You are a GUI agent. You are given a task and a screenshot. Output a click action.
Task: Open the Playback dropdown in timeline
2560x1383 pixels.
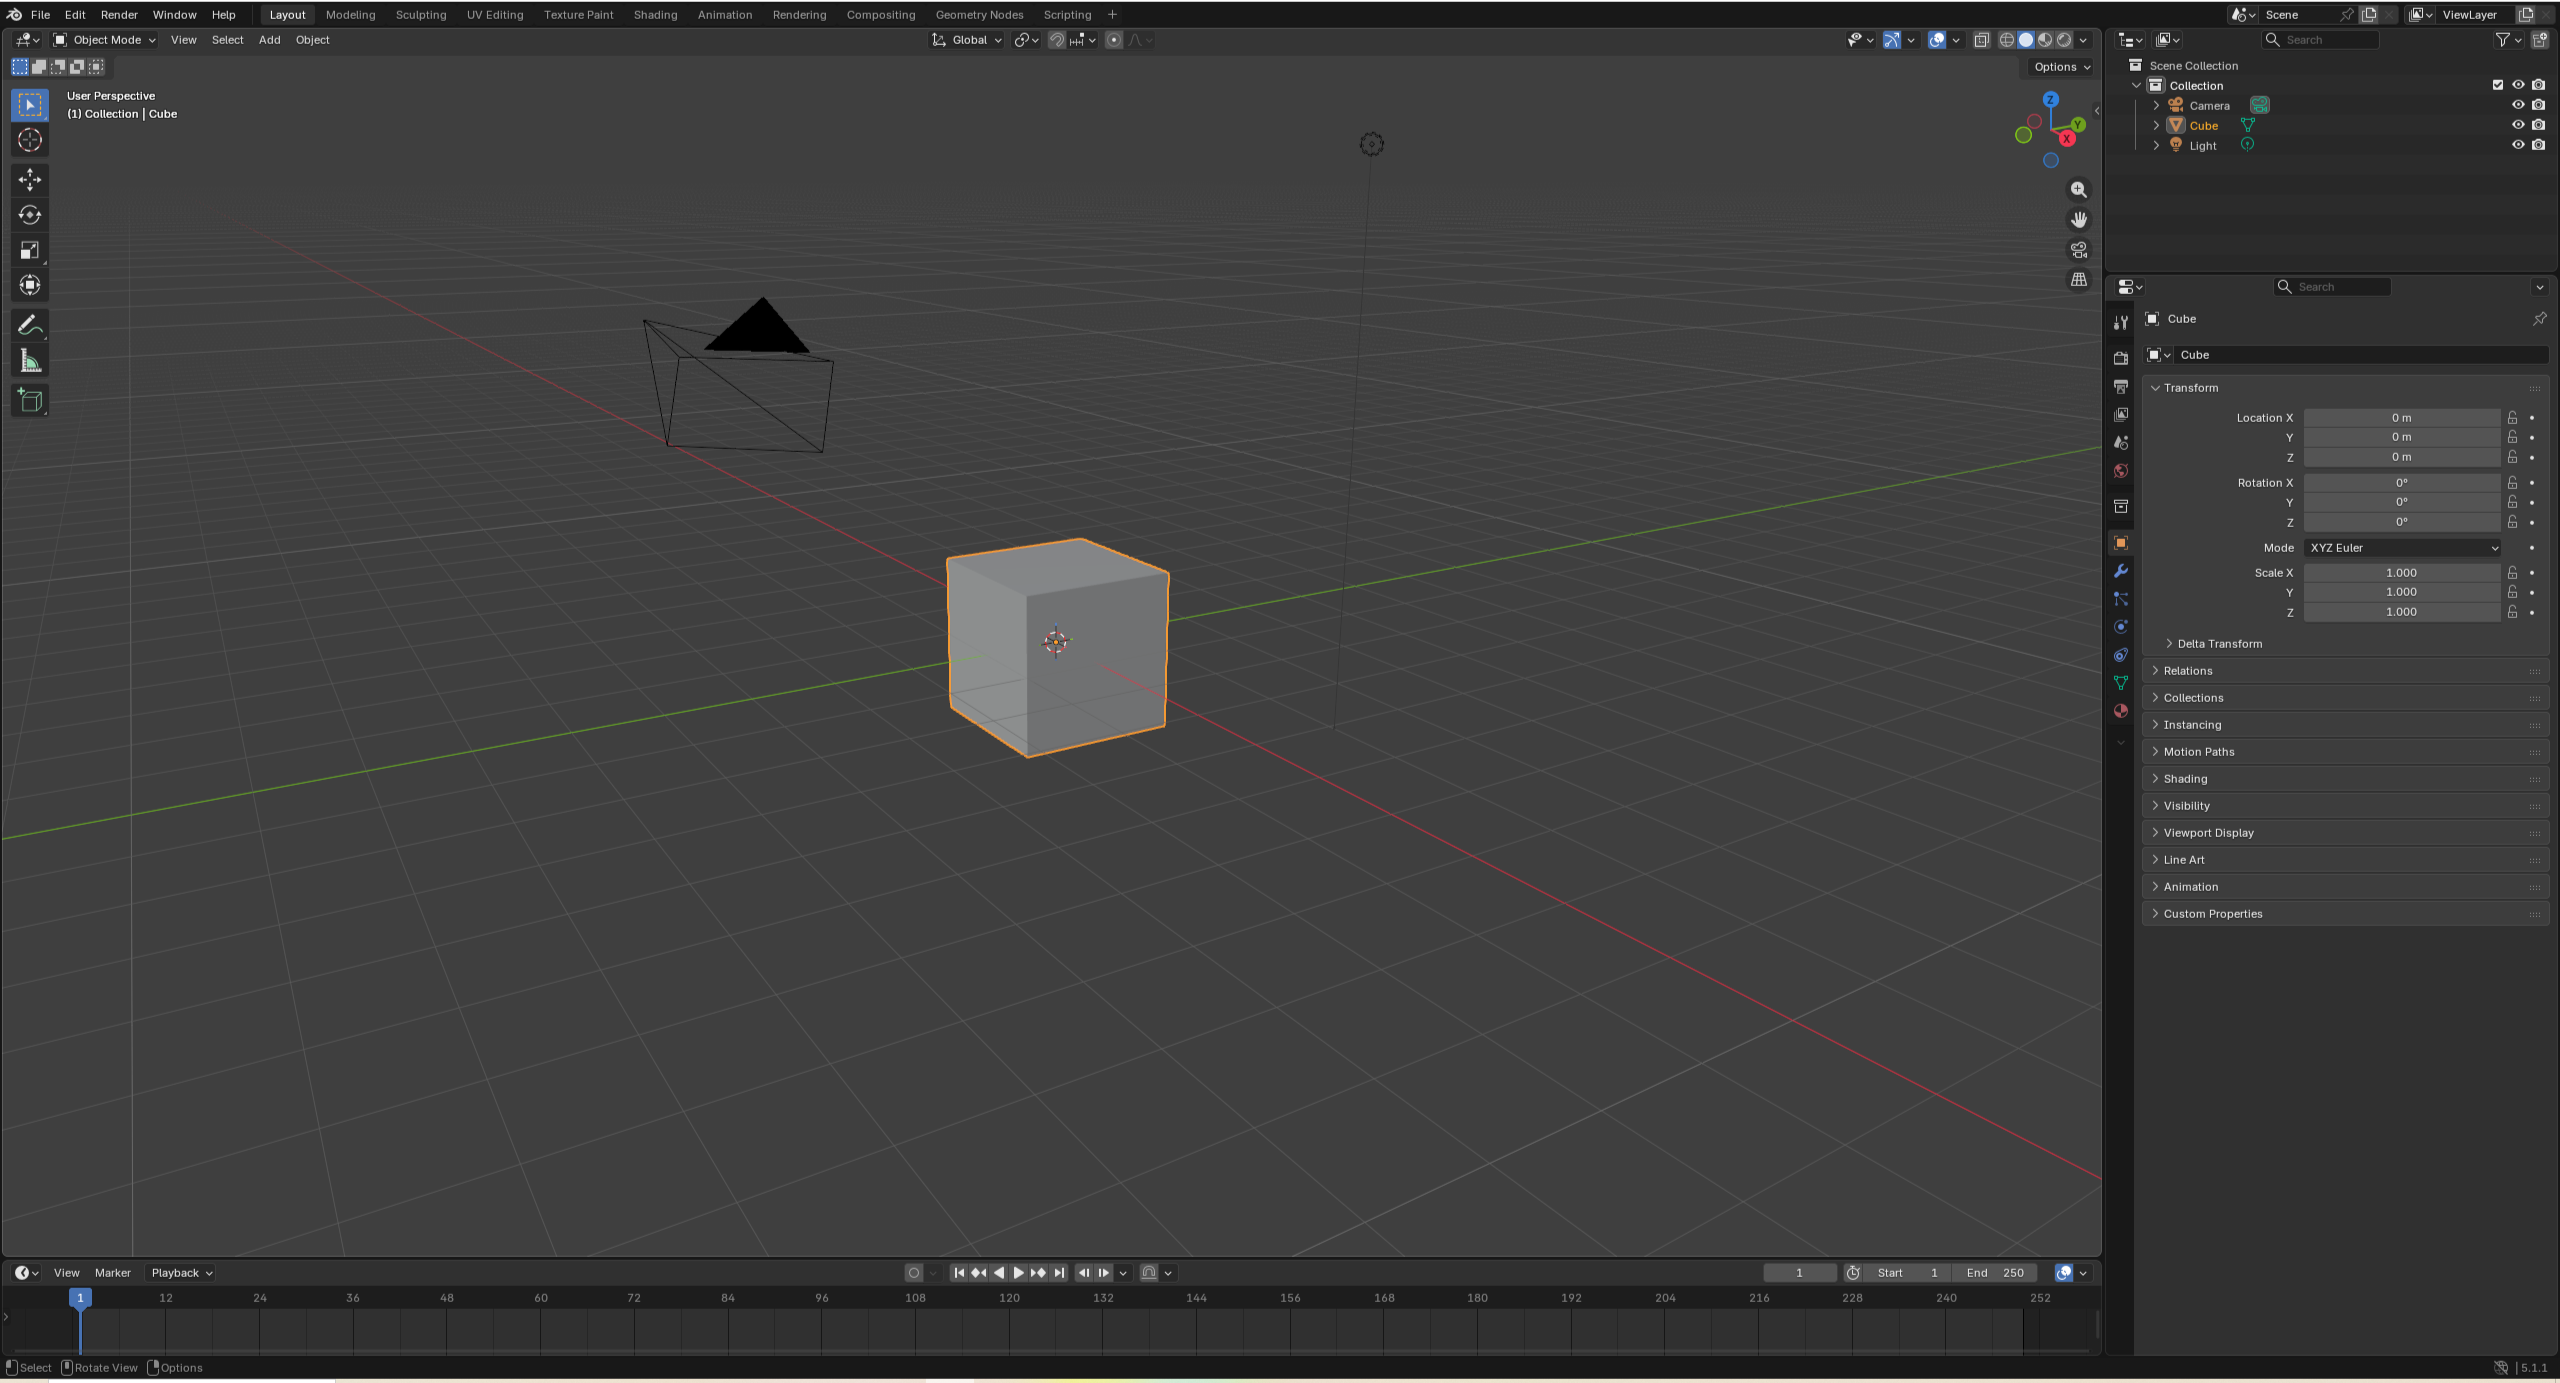coord(181,1273)
